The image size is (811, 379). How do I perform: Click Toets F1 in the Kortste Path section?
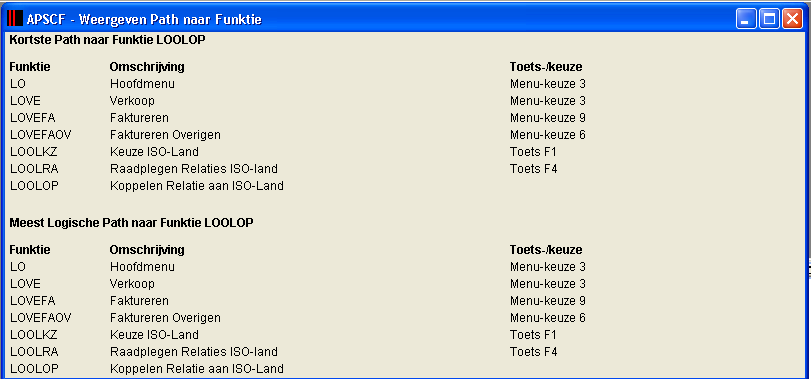coord(533,152)
